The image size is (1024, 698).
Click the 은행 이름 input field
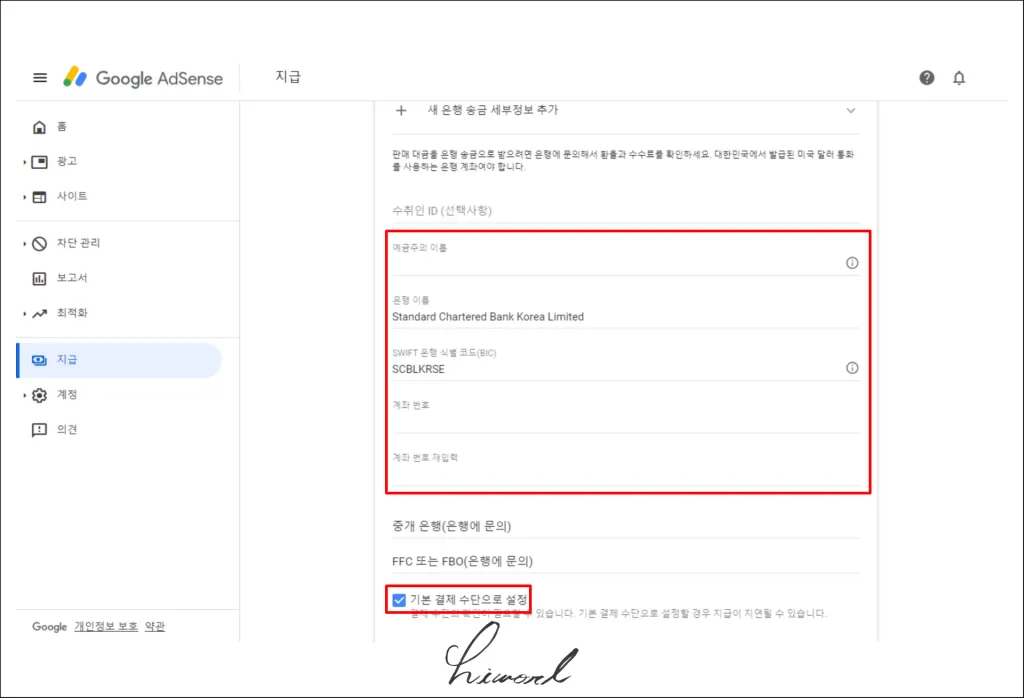[x=624, y=316]
